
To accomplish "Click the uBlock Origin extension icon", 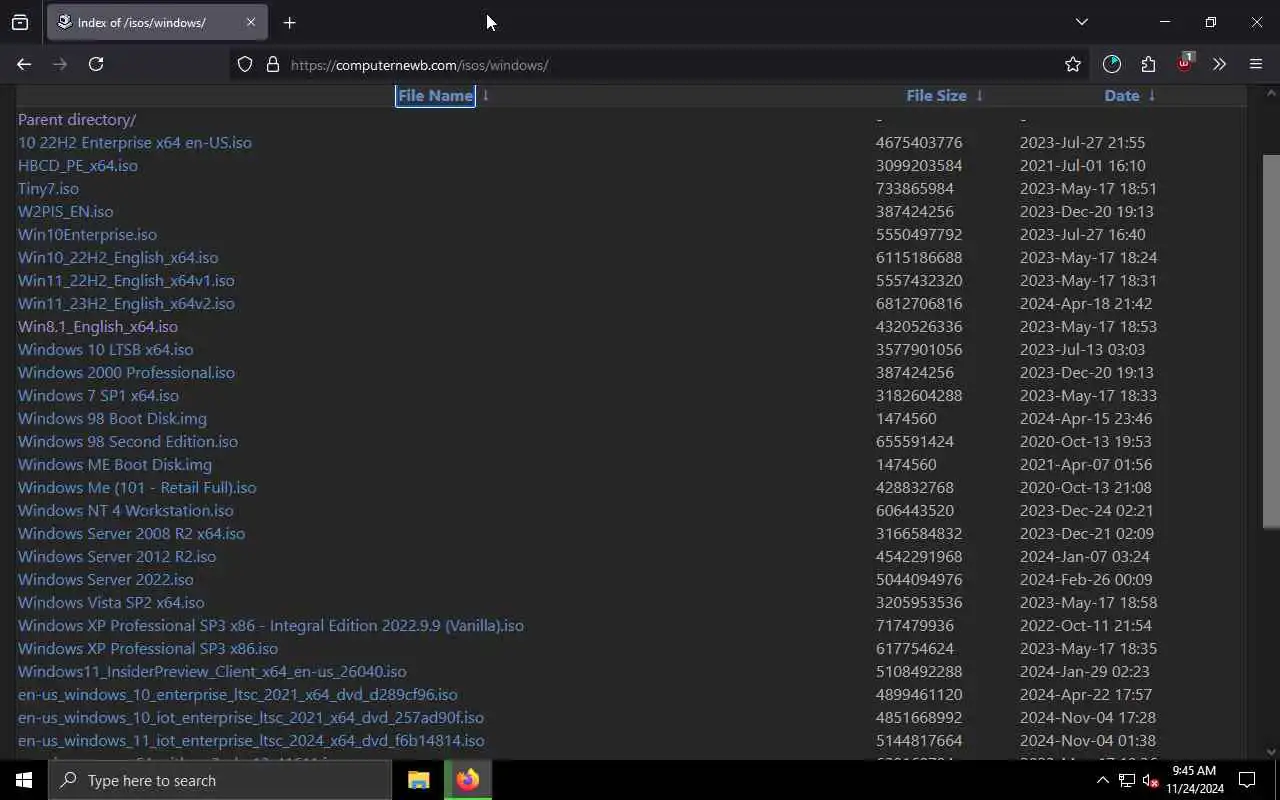I will [x=1185, y=63].
